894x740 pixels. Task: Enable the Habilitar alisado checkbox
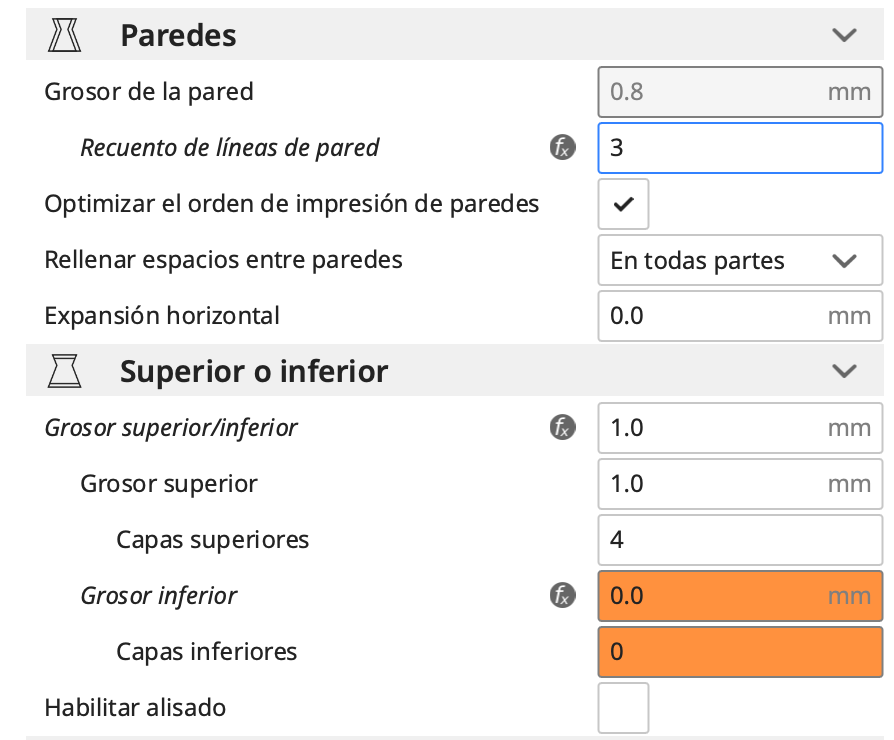coord(623,708)
